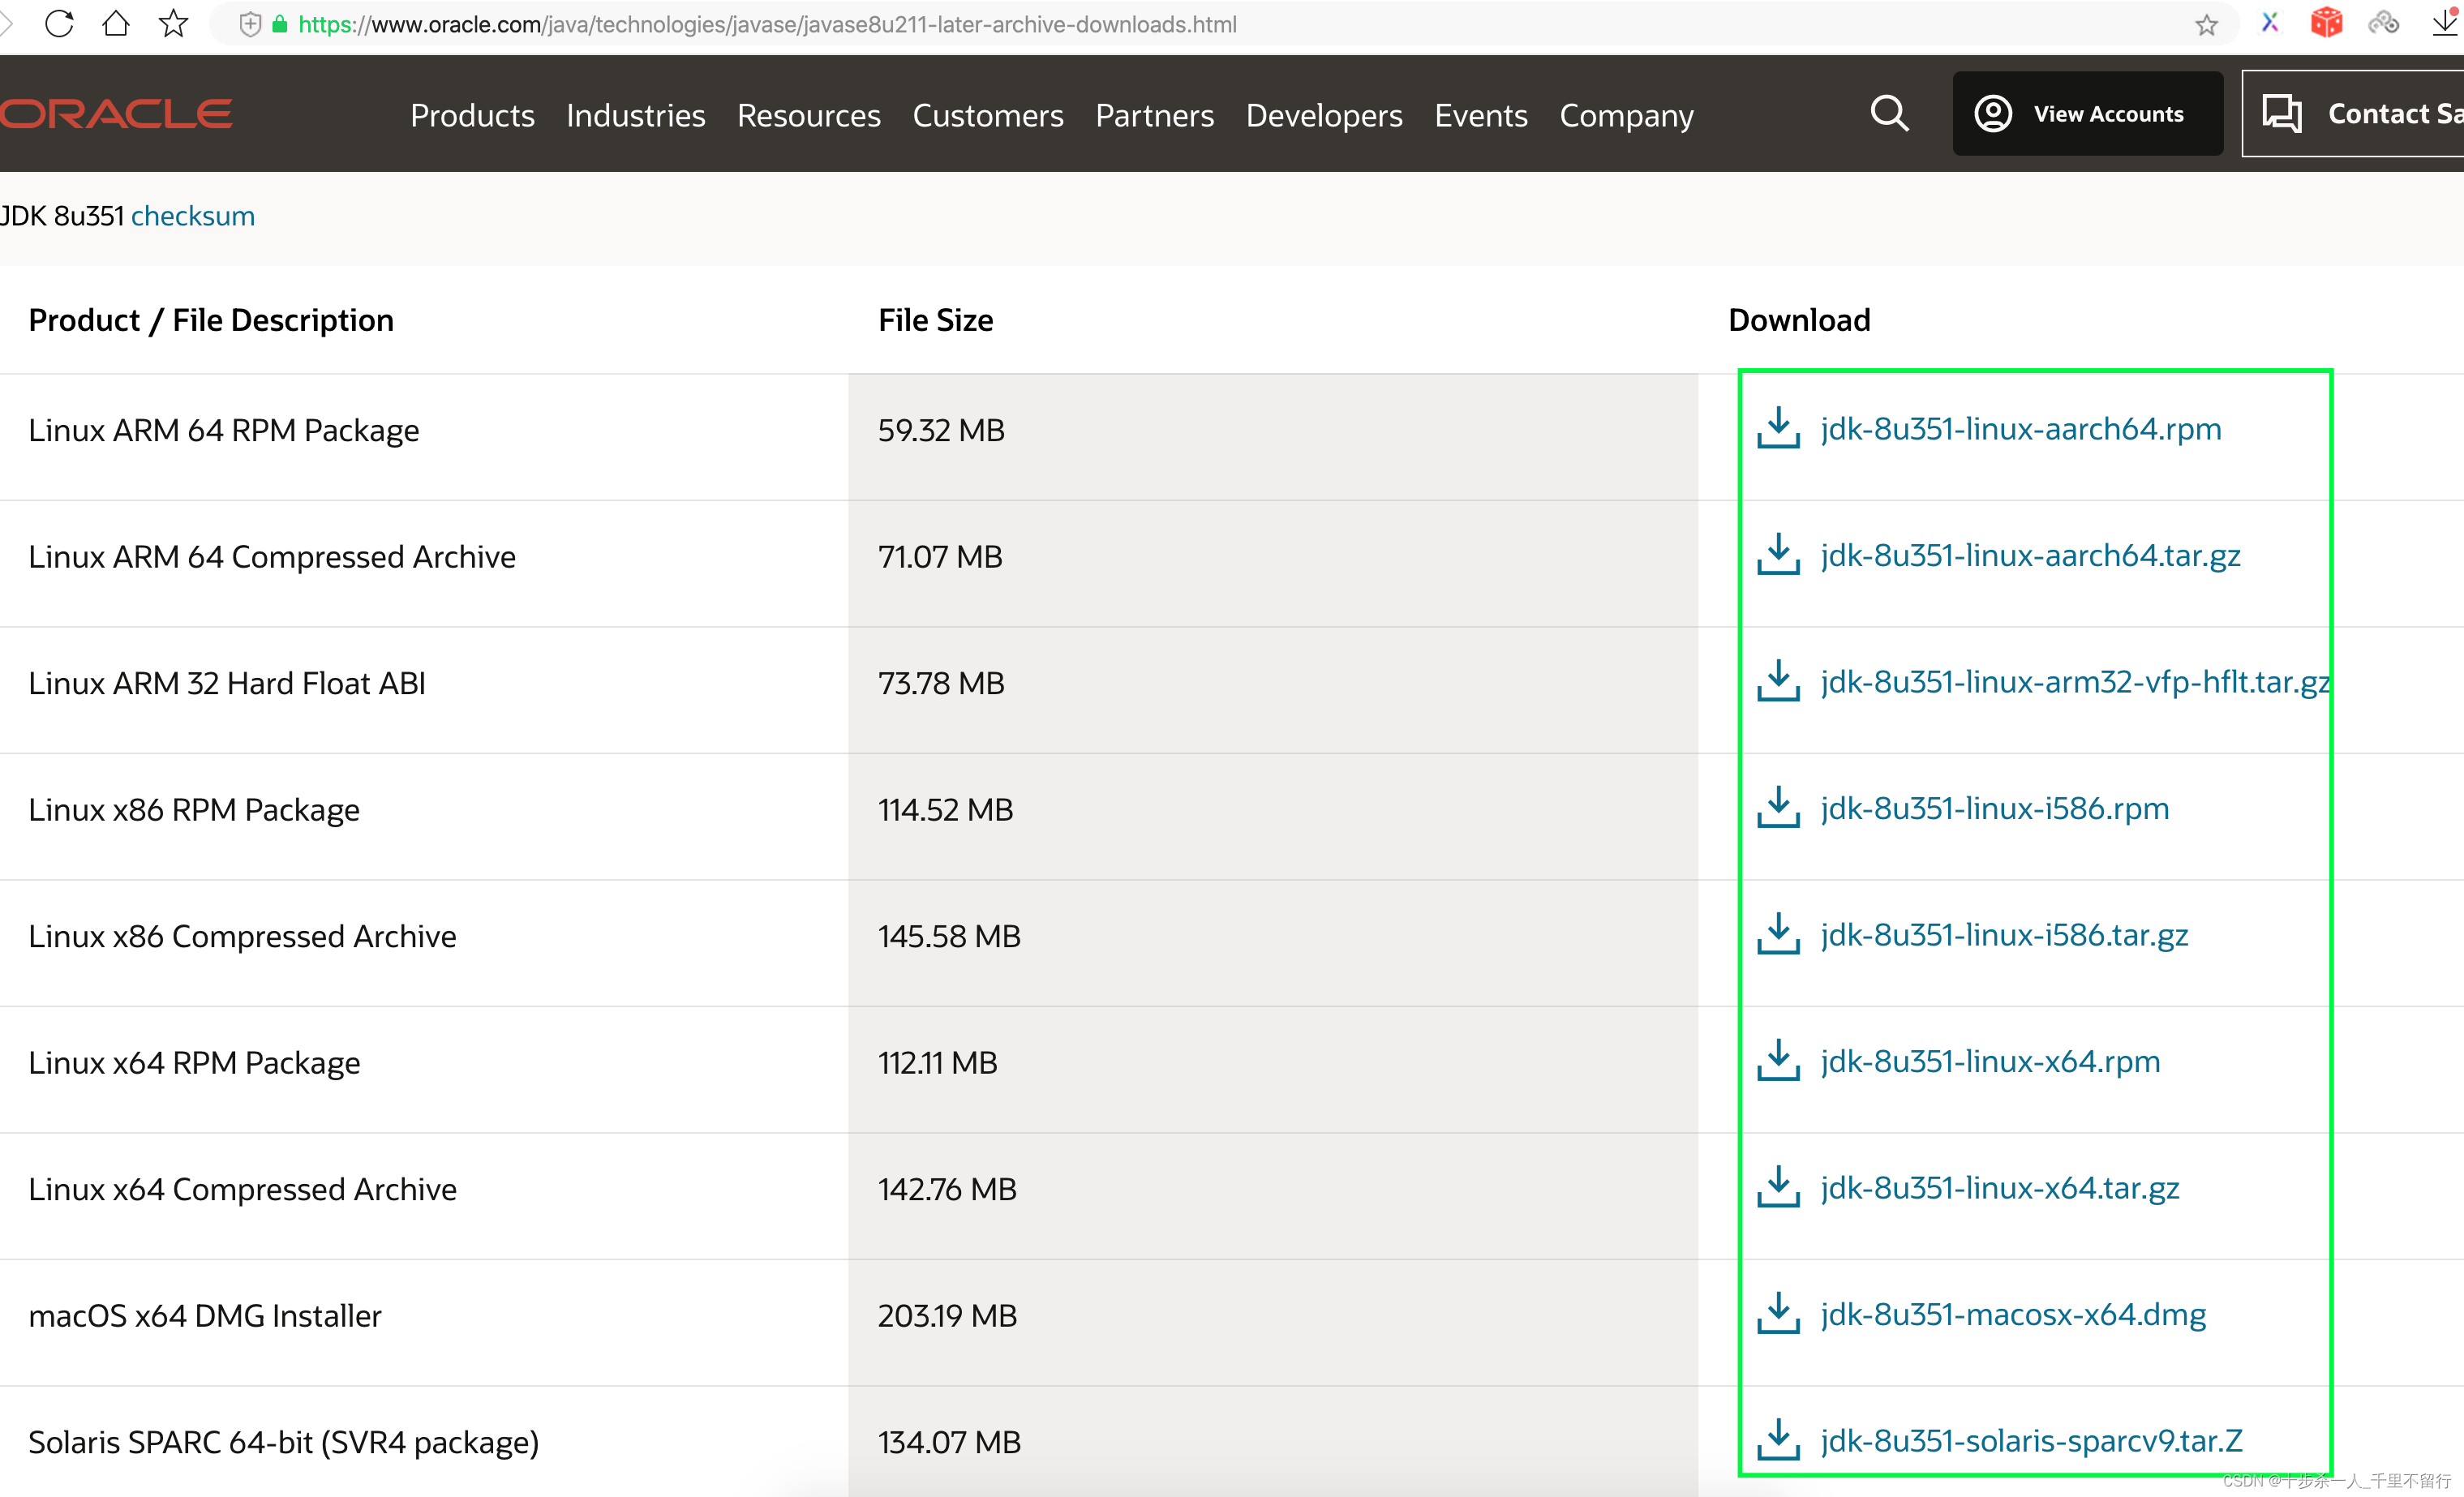
Task: Click the Oracle logo
Action: (x=116, y=113)
